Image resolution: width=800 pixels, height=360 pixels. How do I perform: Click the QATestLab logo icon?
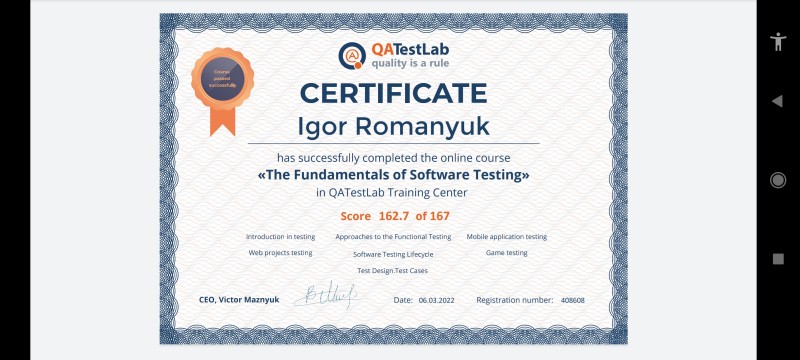[352, 55]
